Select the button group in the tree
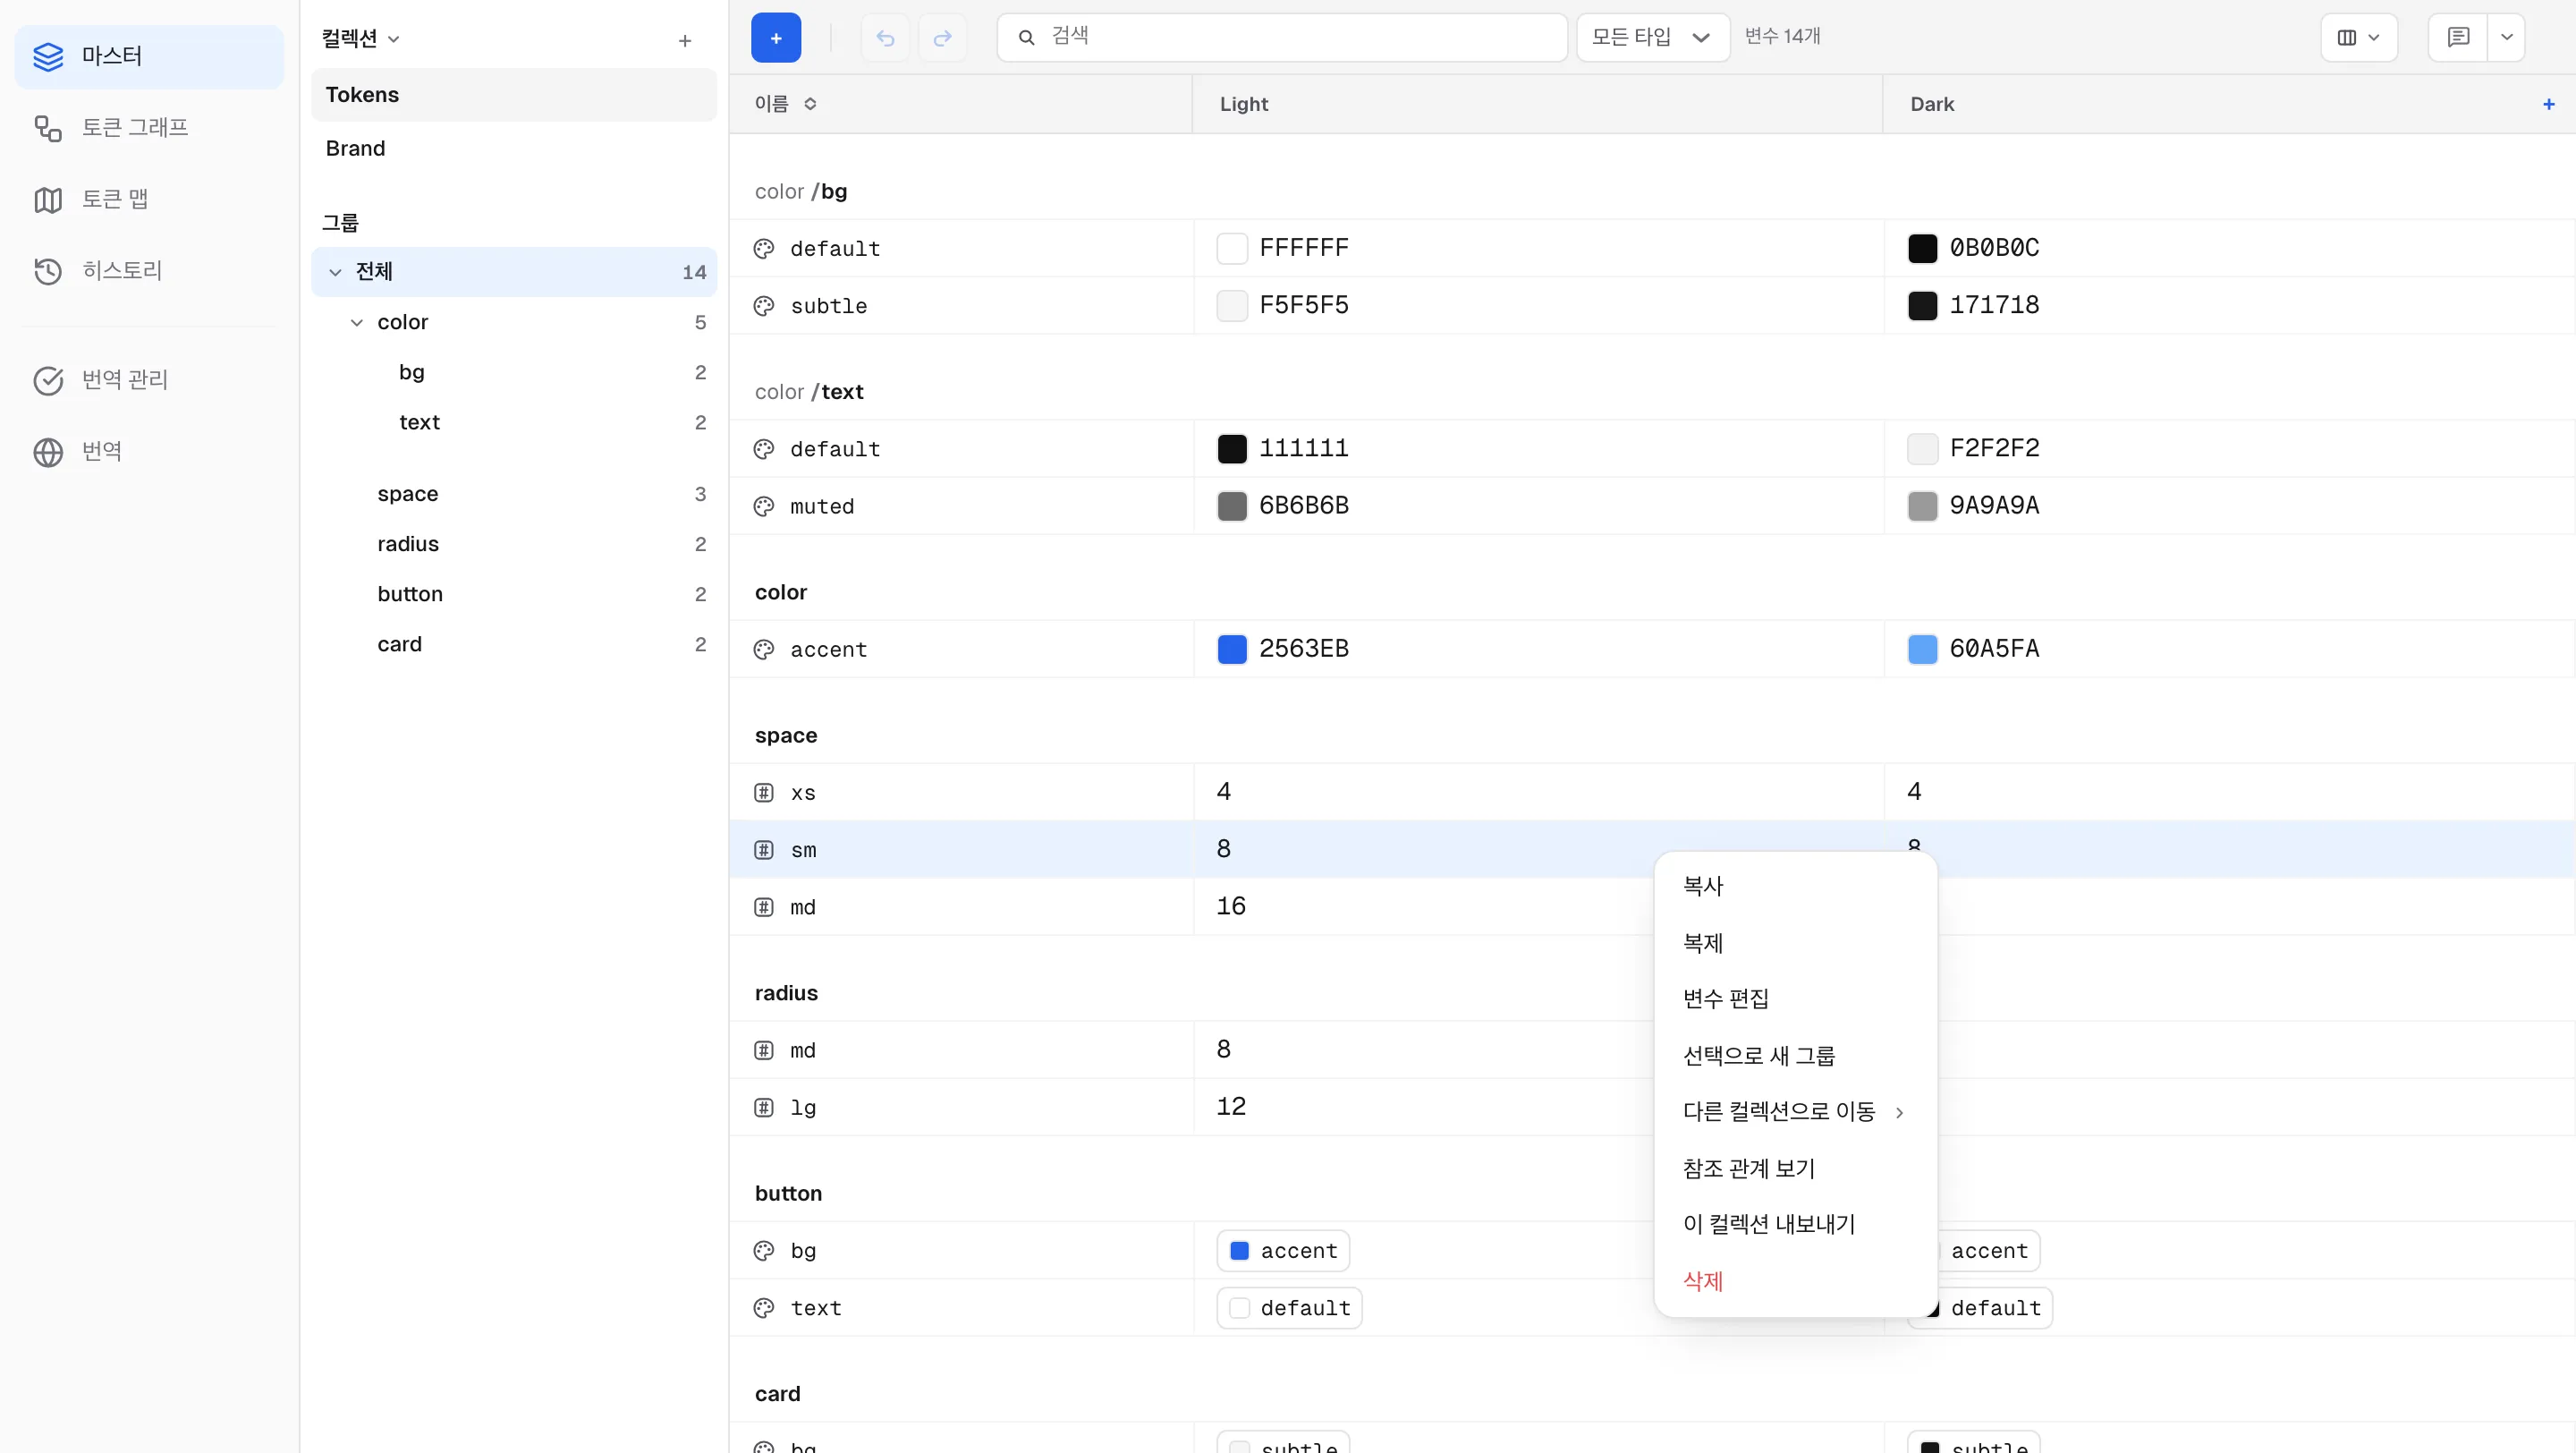 pos(514,594)
